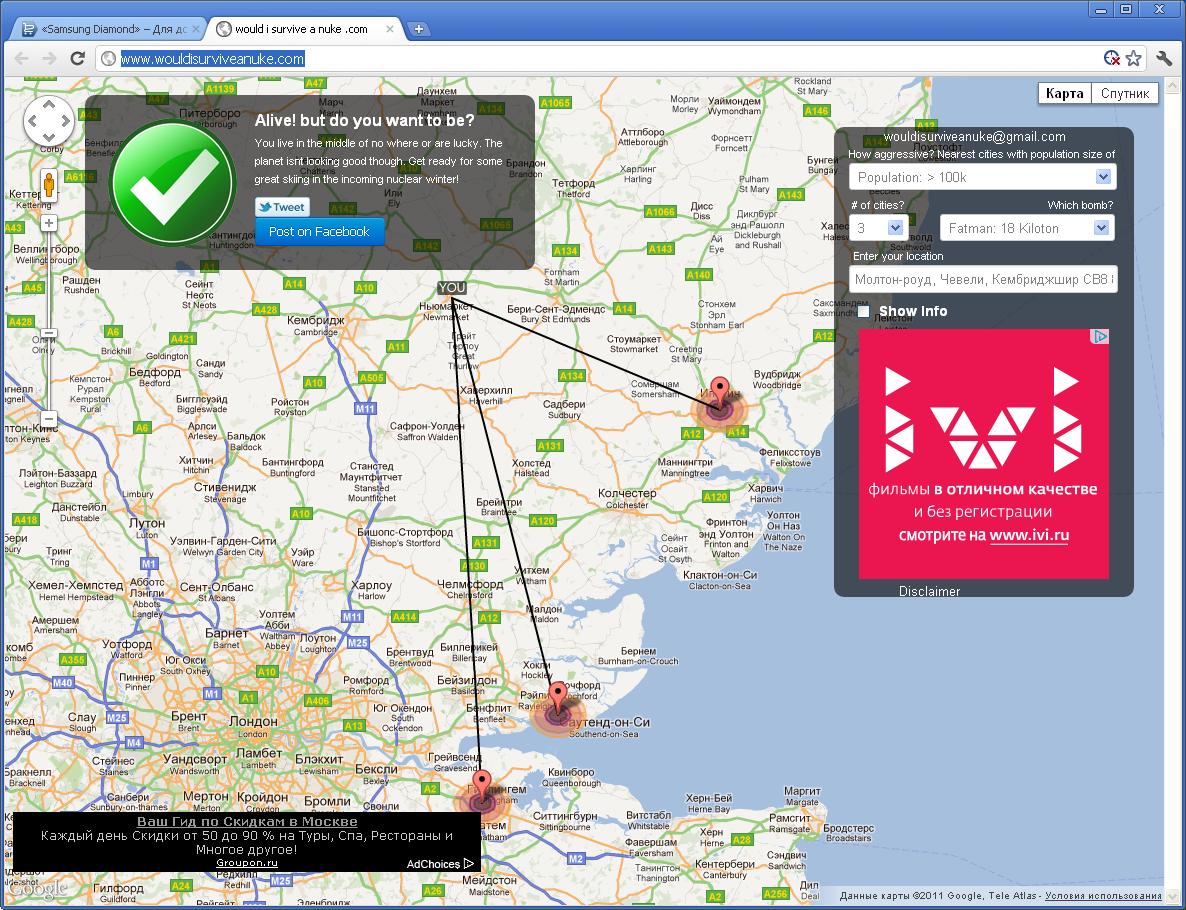The image size is (1186, 910).
Task: Click the Колчестер city label on map
Action: (627, 493)
